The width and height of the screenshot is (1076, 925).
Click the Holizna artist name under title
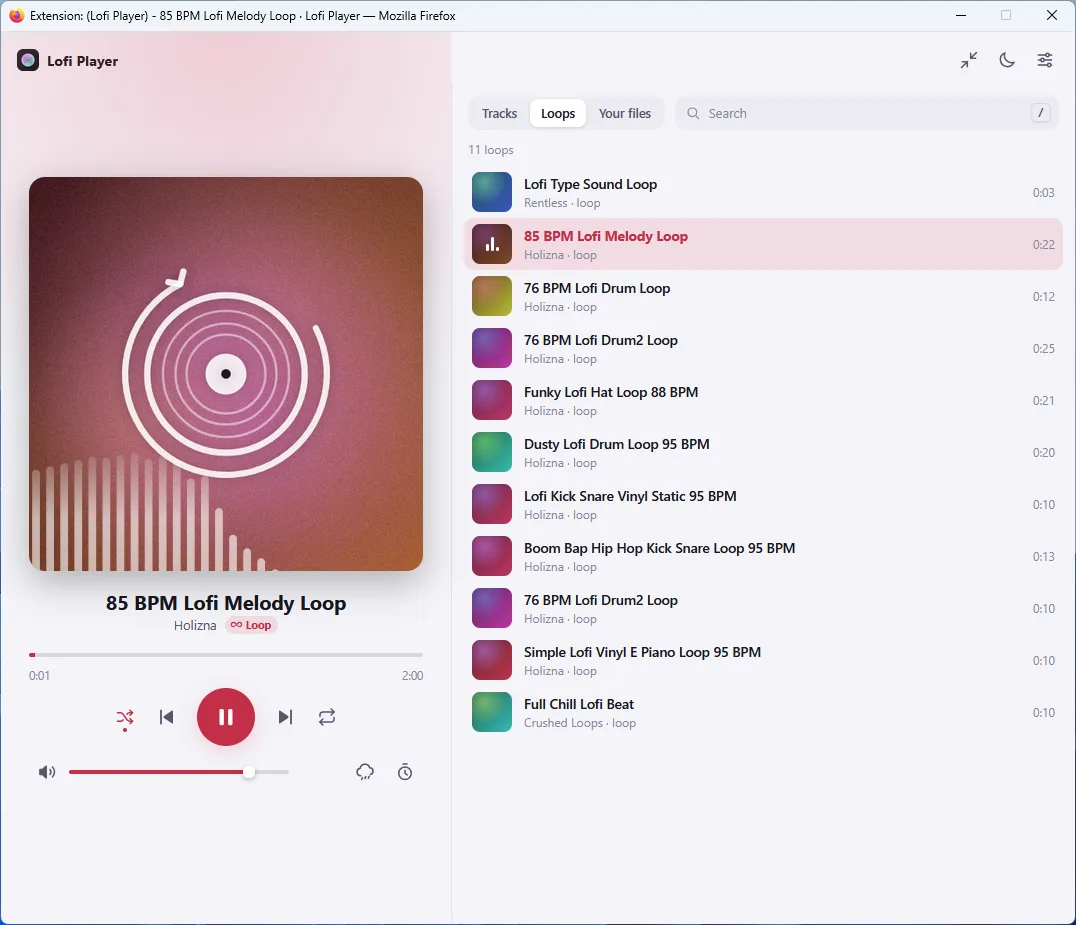[195, 625]
